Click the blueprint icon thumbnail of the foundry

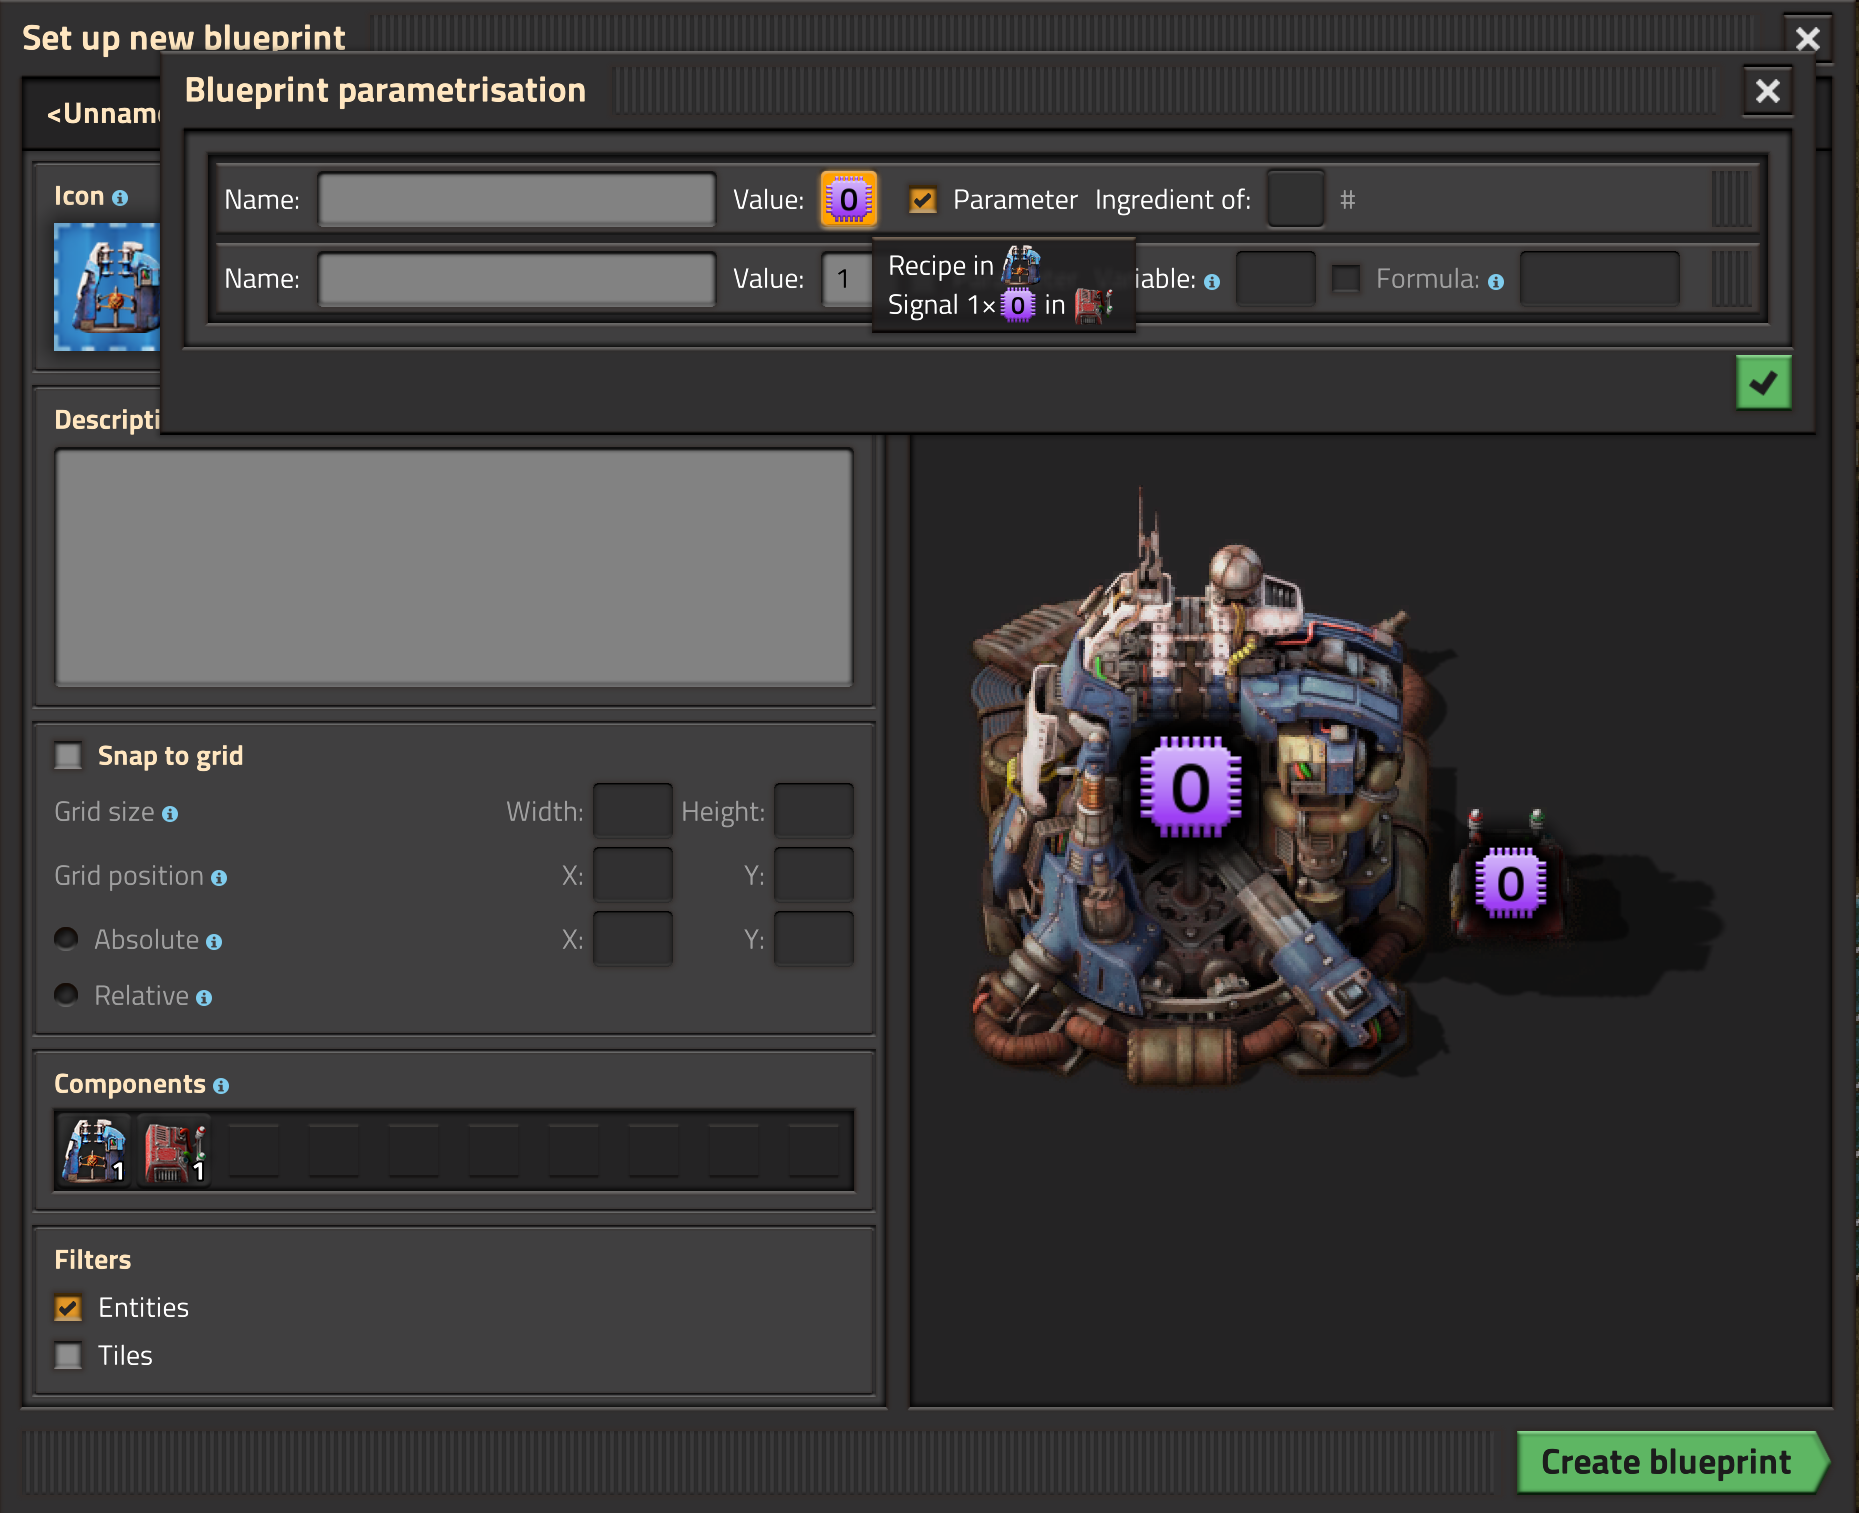point(106,287)
